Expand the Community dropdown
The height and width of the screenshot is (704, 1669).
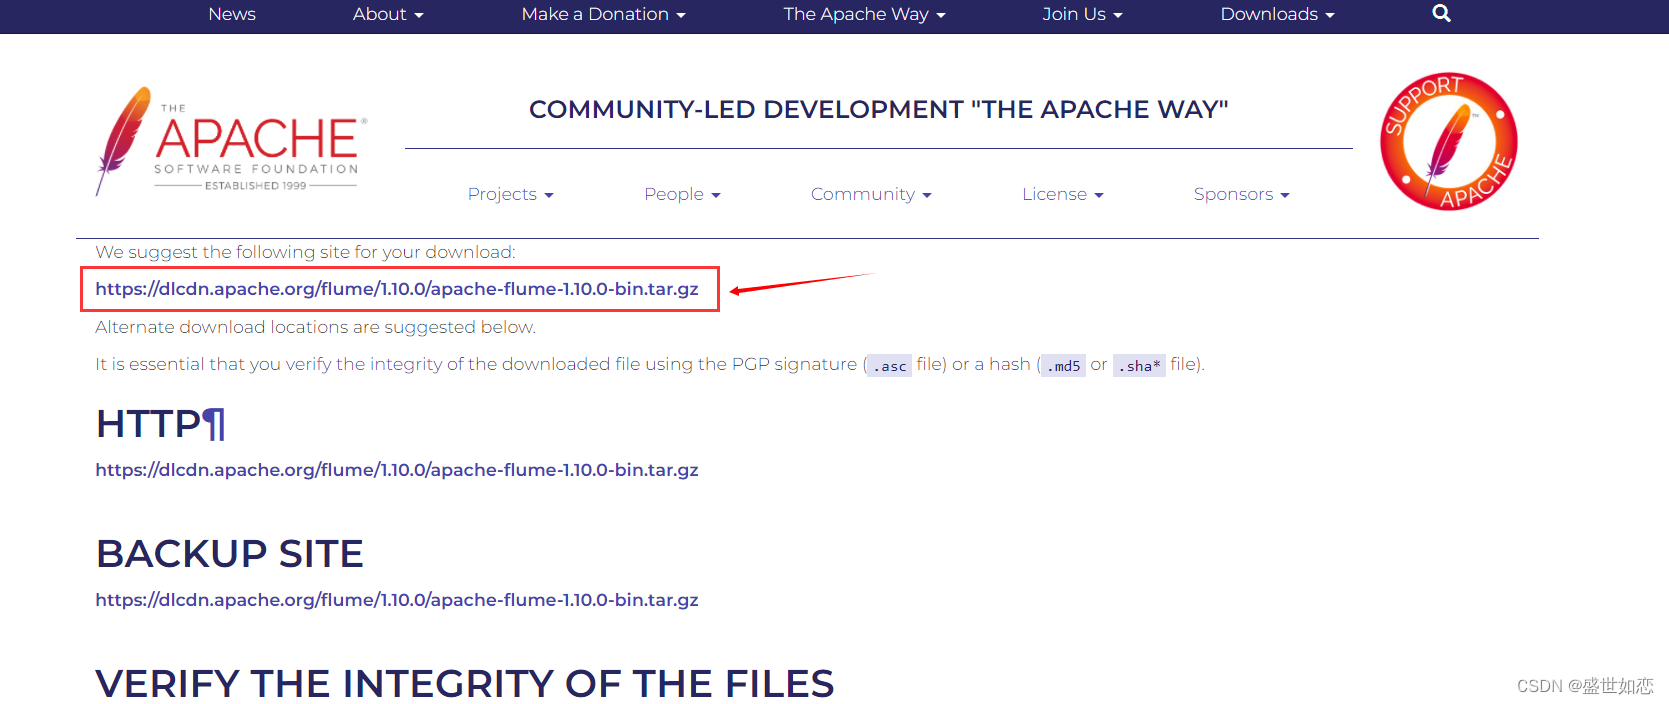871,194
